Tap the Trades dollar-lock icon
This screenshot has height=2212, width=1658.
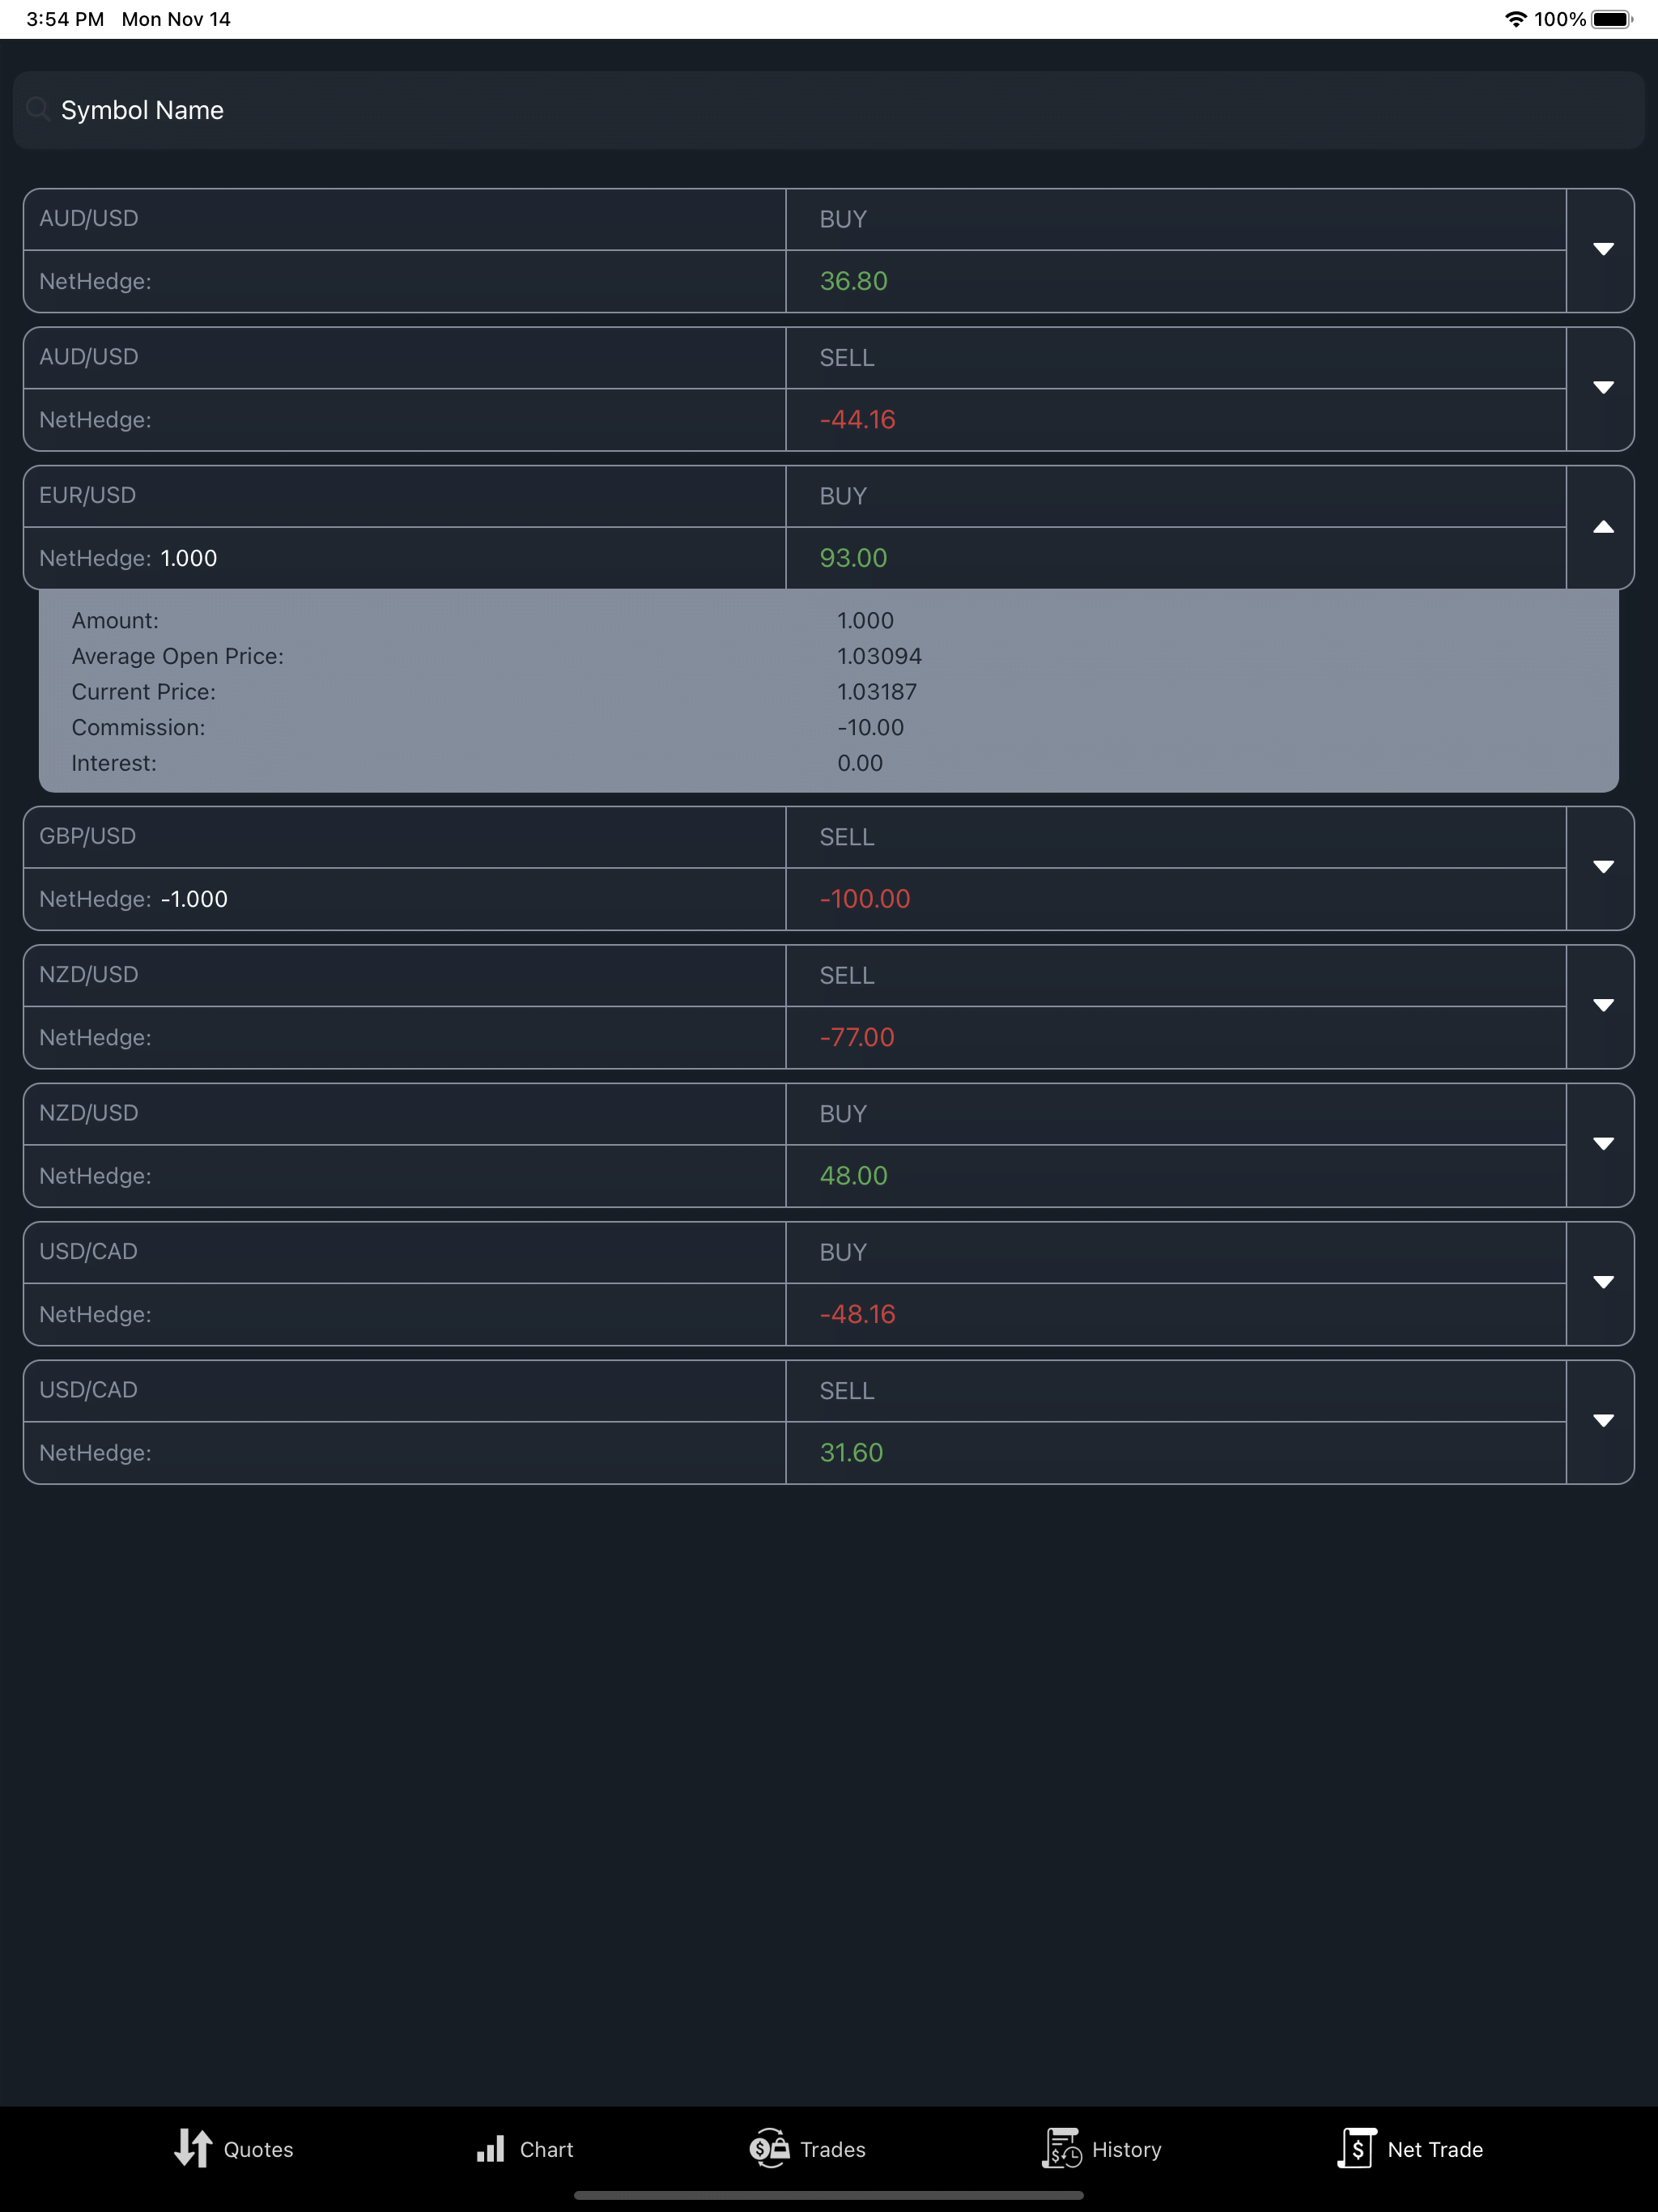(x=769, y=2148)
